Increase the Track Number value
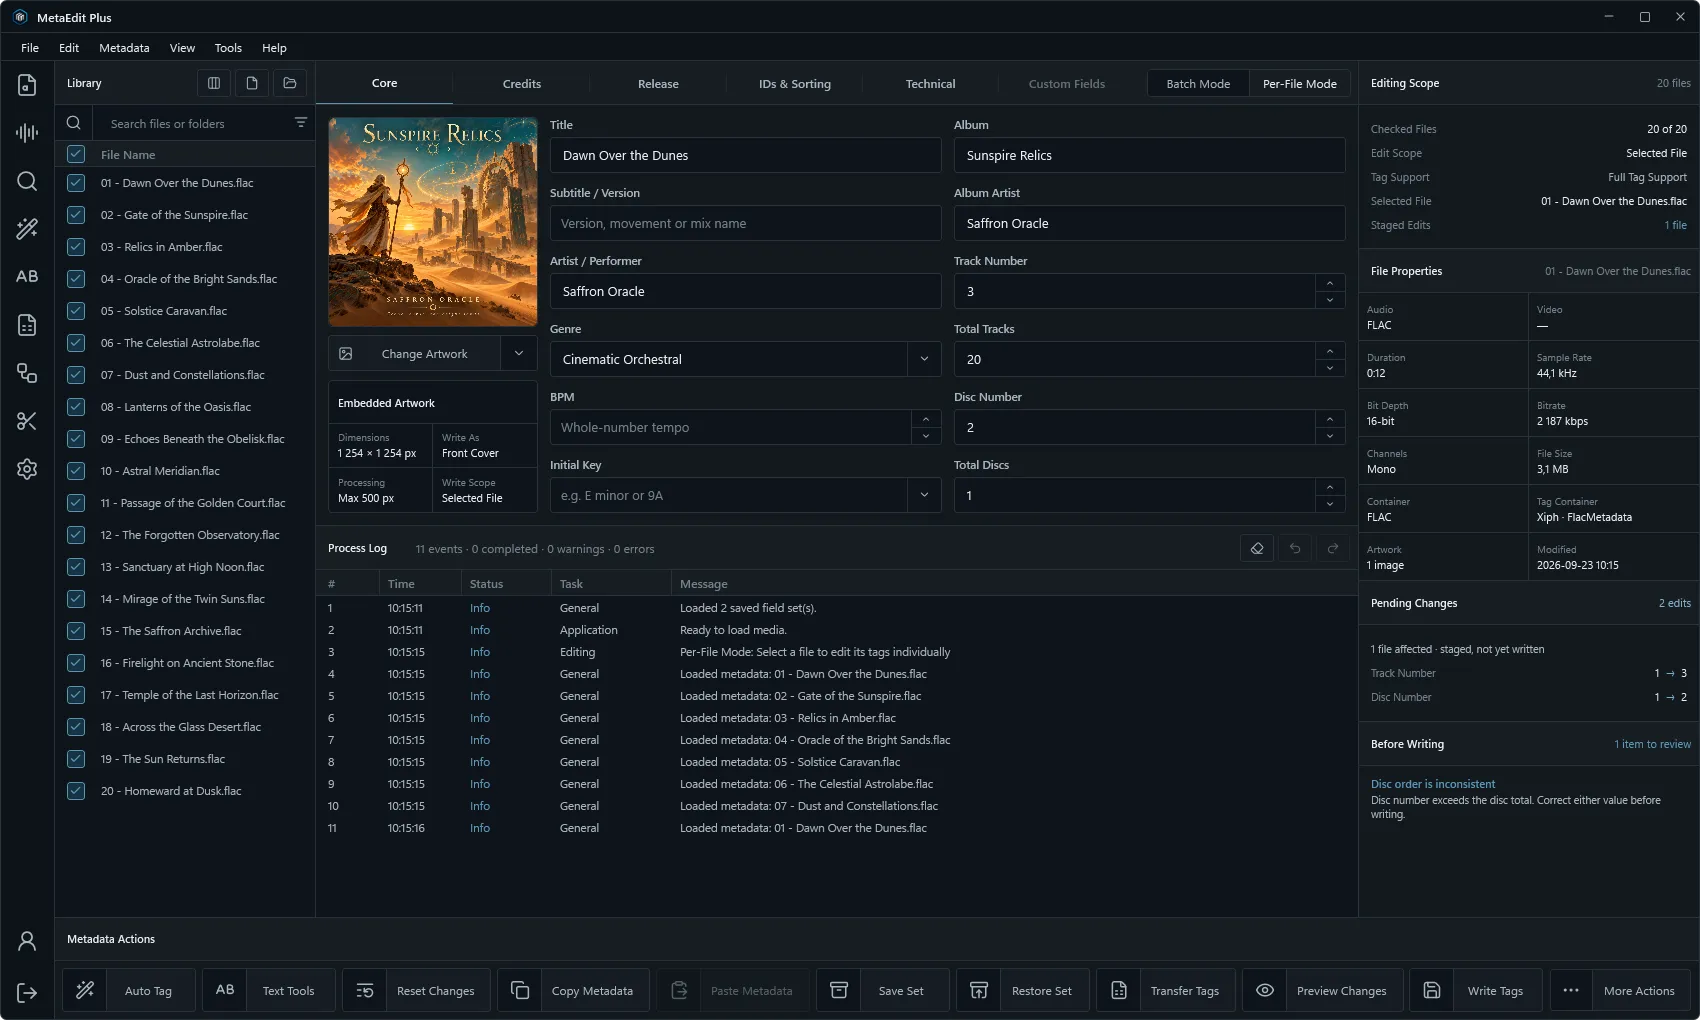The image size is (1700, 1020). click(x=1329, y=283)
